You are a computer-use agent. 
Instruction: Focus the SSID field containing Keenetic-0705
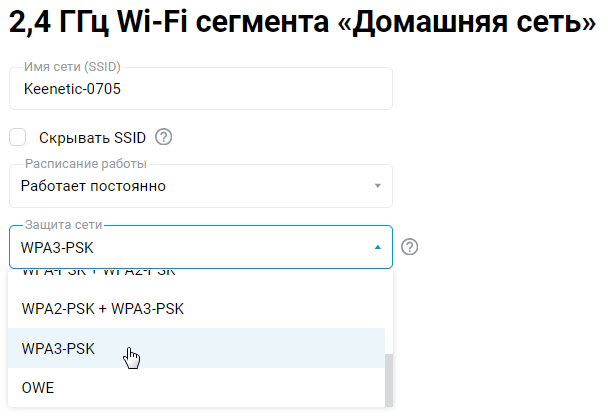[200, 89]
